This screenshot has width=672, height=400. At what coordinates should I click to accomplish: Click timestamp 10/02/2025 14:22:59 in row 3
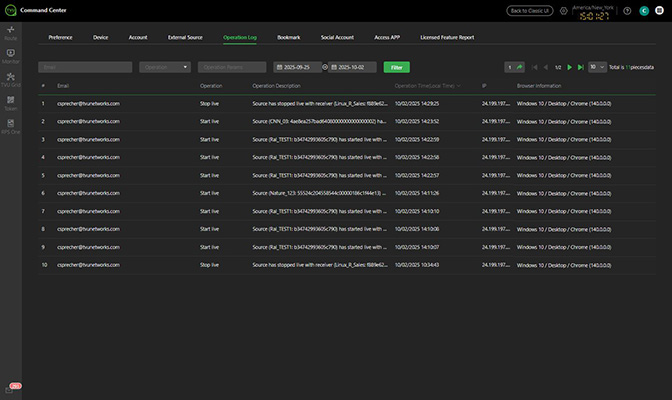(417, 140)
